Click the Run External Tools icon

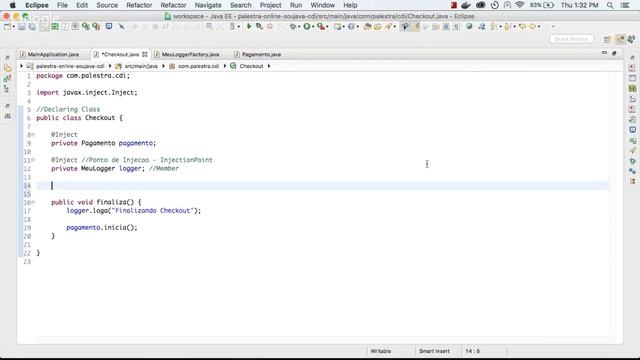click(x=321, y=27)
